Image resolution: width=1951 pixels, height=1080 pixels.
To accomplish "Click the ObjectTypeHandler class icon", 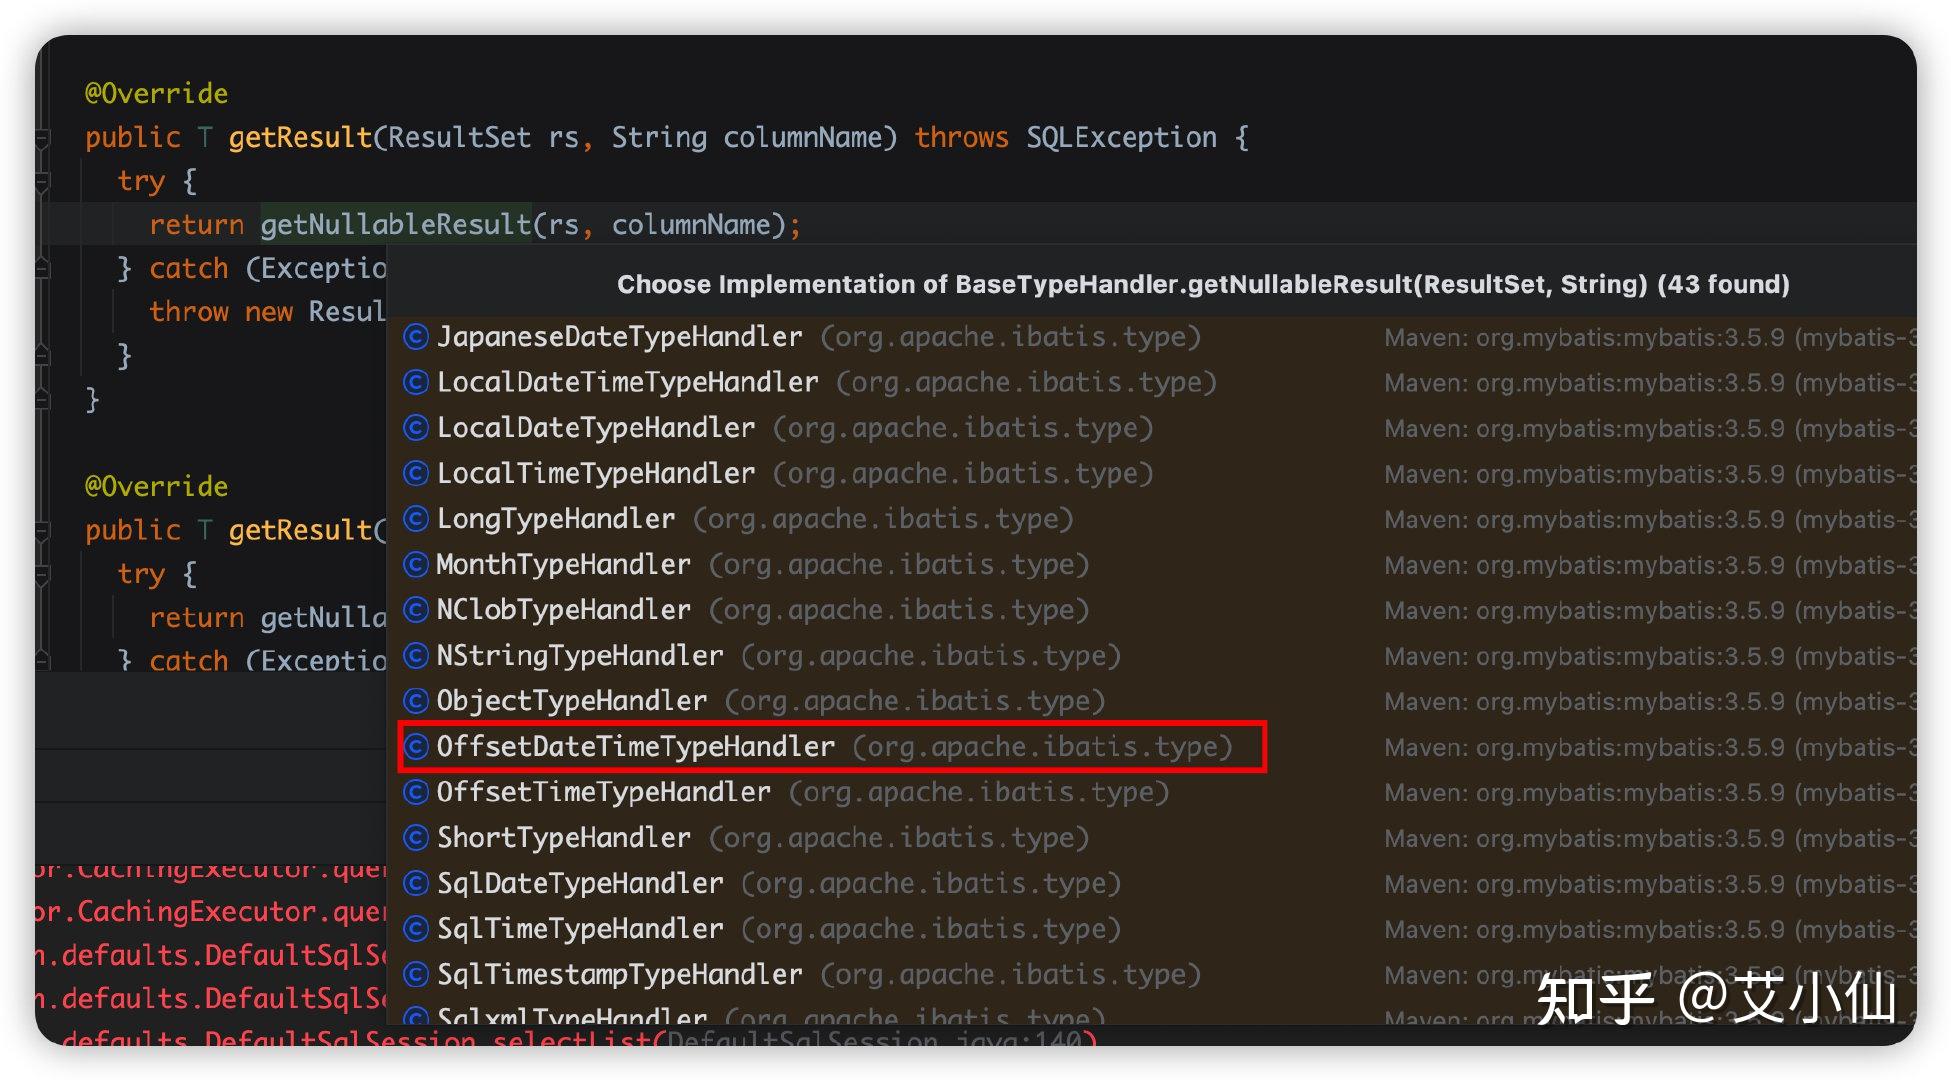I will coord(416,701).
